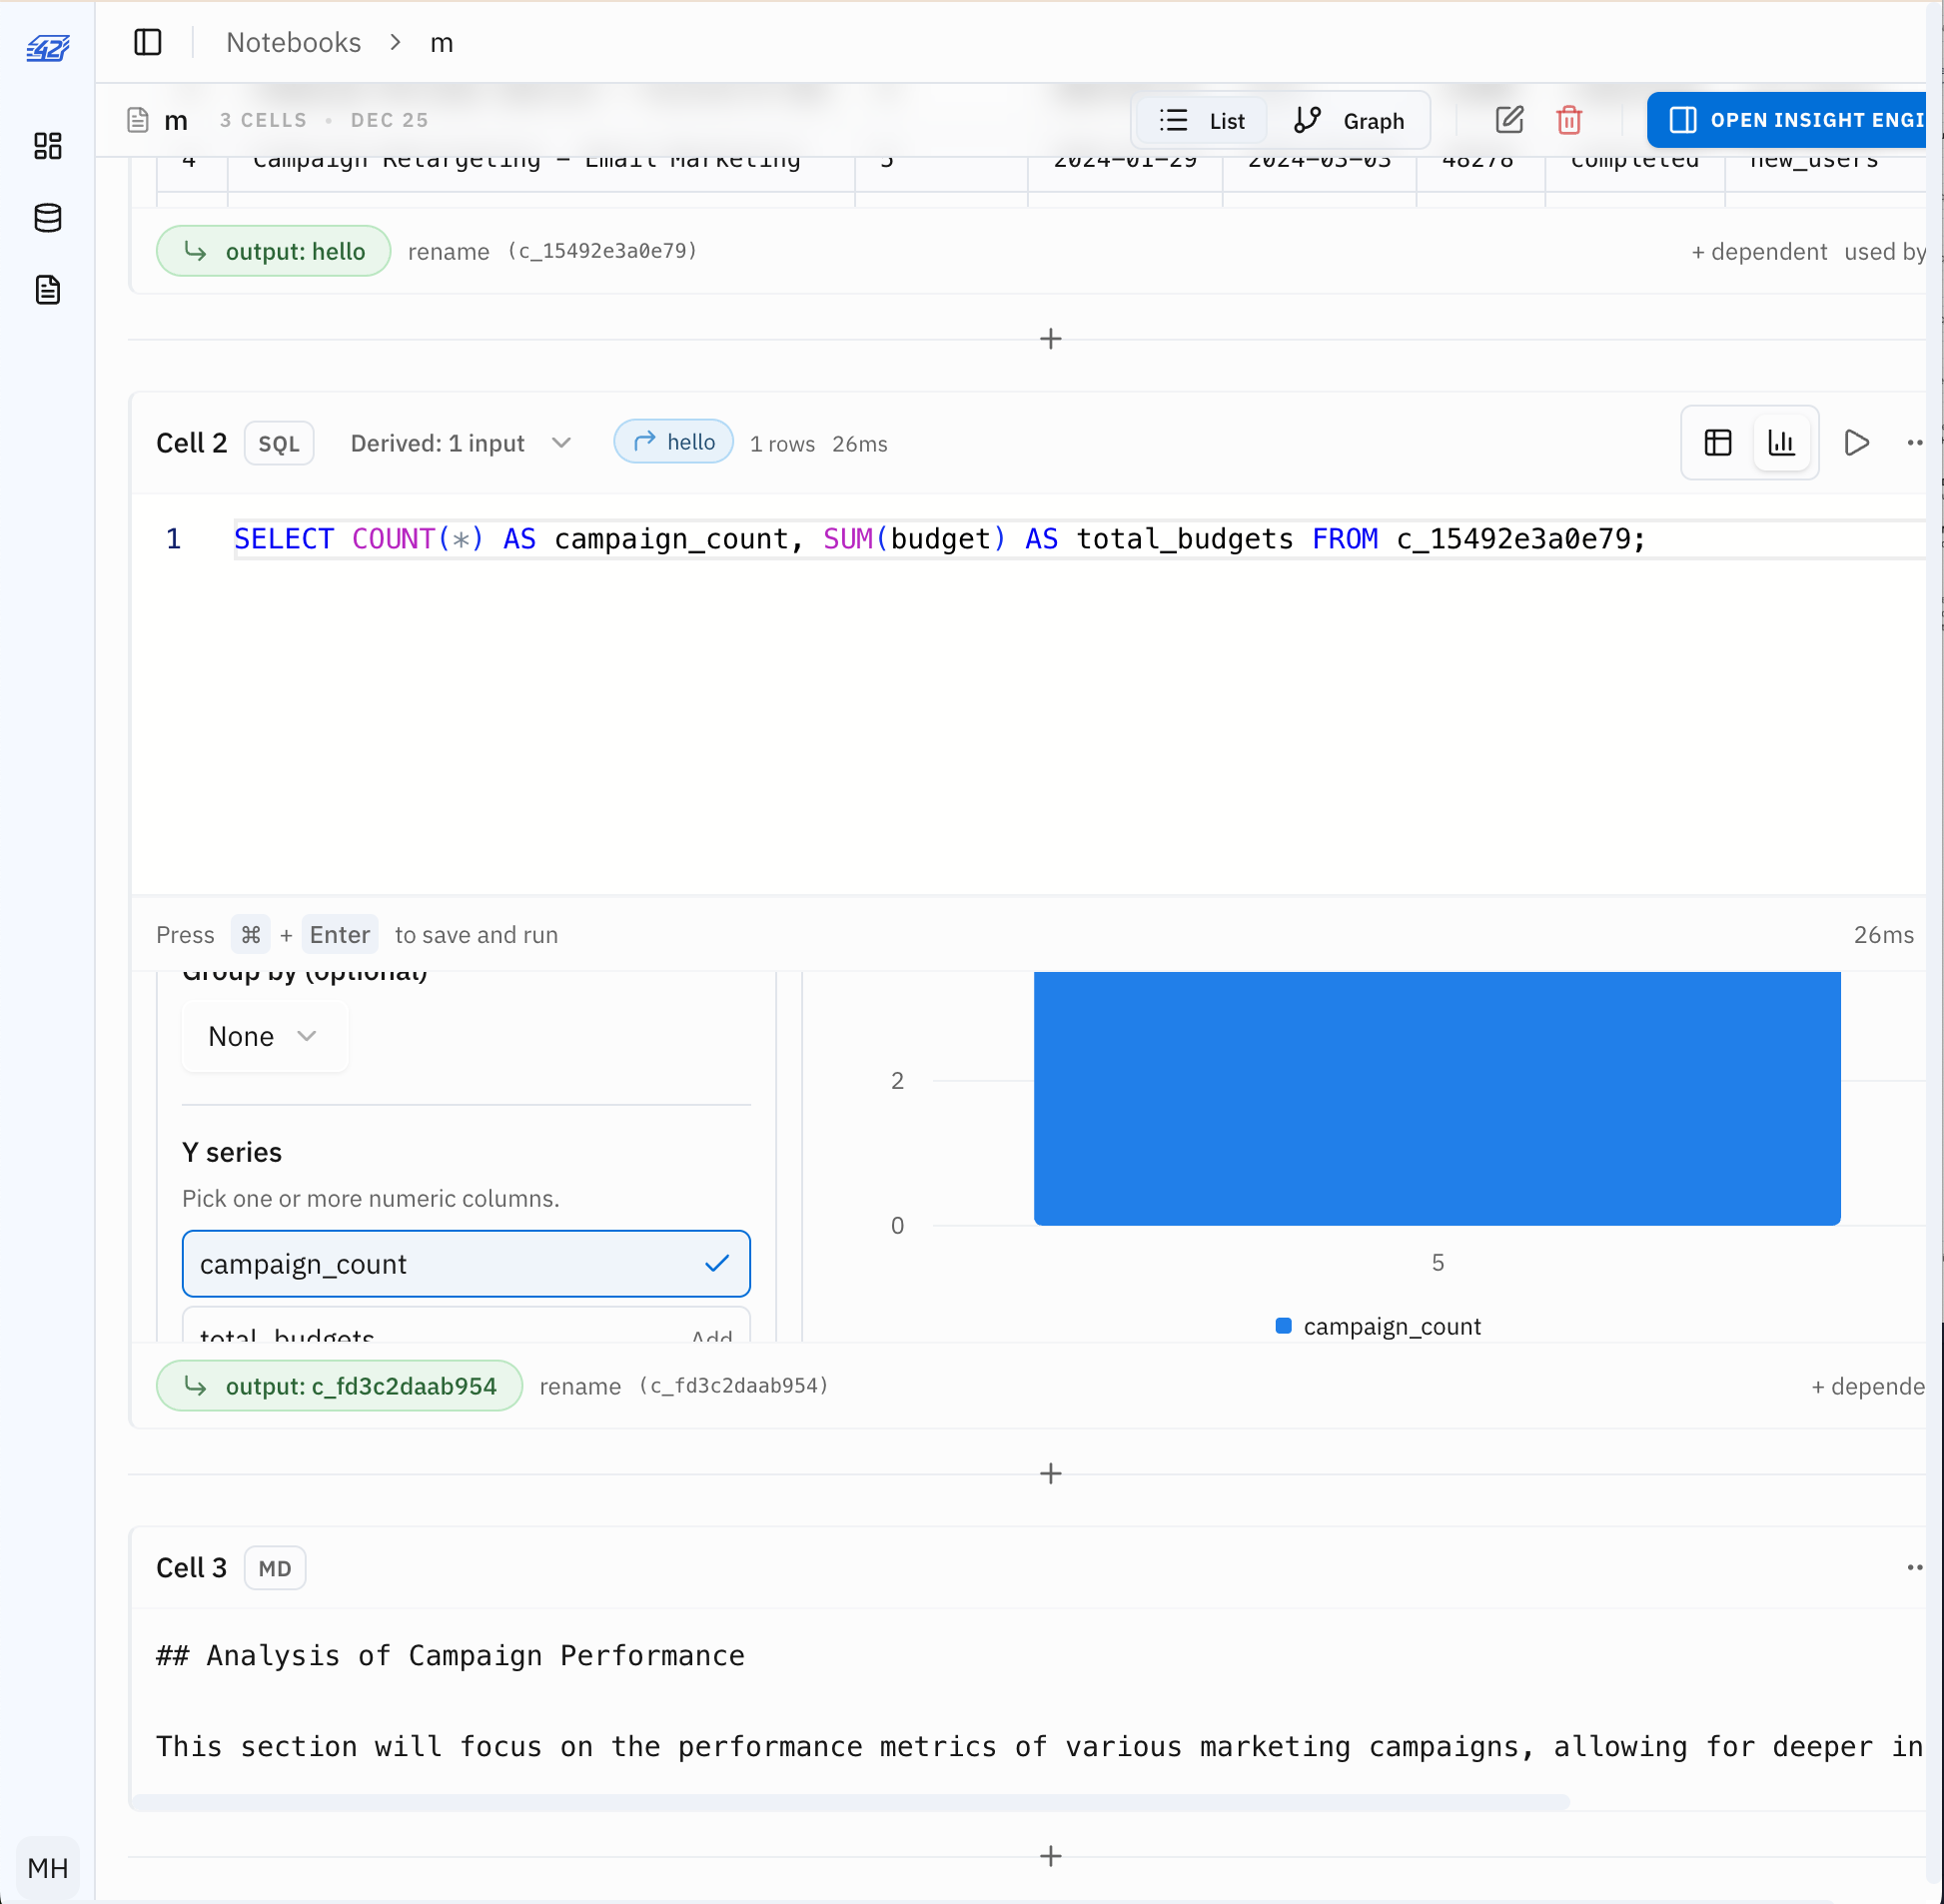Viewport: 1944px width, 1904px height.
Task: Open Cell 3 options menu
Action: pos(1916,1567)
